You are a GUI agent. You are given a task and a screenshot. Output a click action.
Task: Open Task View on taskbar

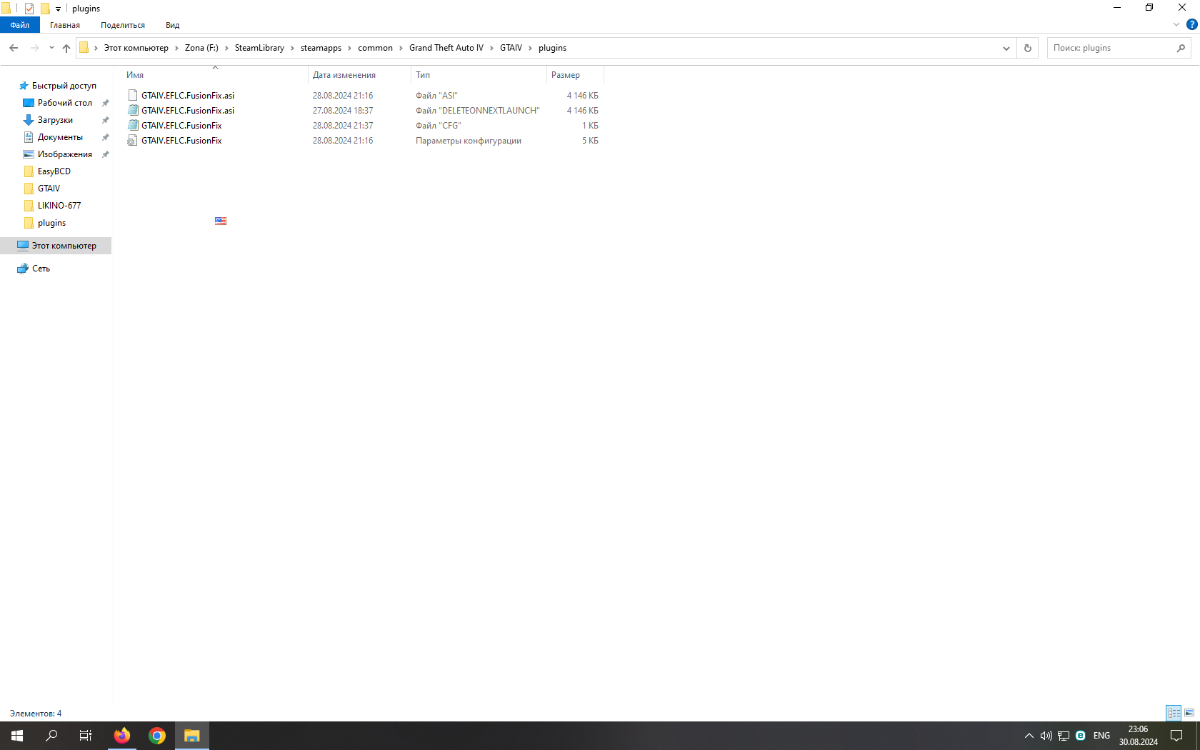86,736
